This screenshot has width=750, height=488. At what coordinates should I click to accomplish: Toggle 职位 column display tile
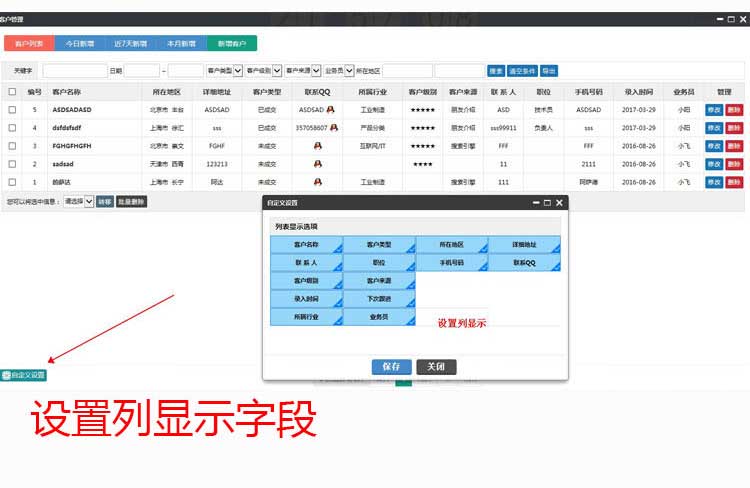[x=379, y=263]
